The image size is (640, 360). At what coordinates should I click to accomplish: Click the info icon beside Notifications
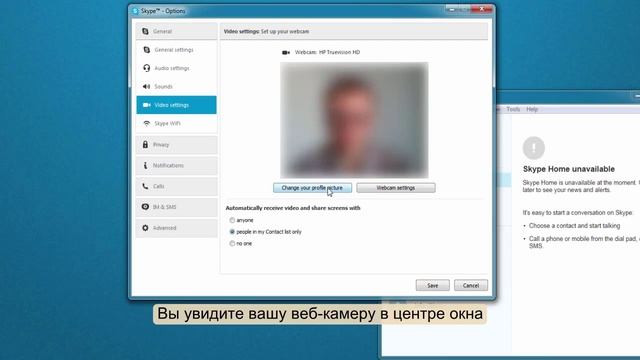[x=145, y=165]
